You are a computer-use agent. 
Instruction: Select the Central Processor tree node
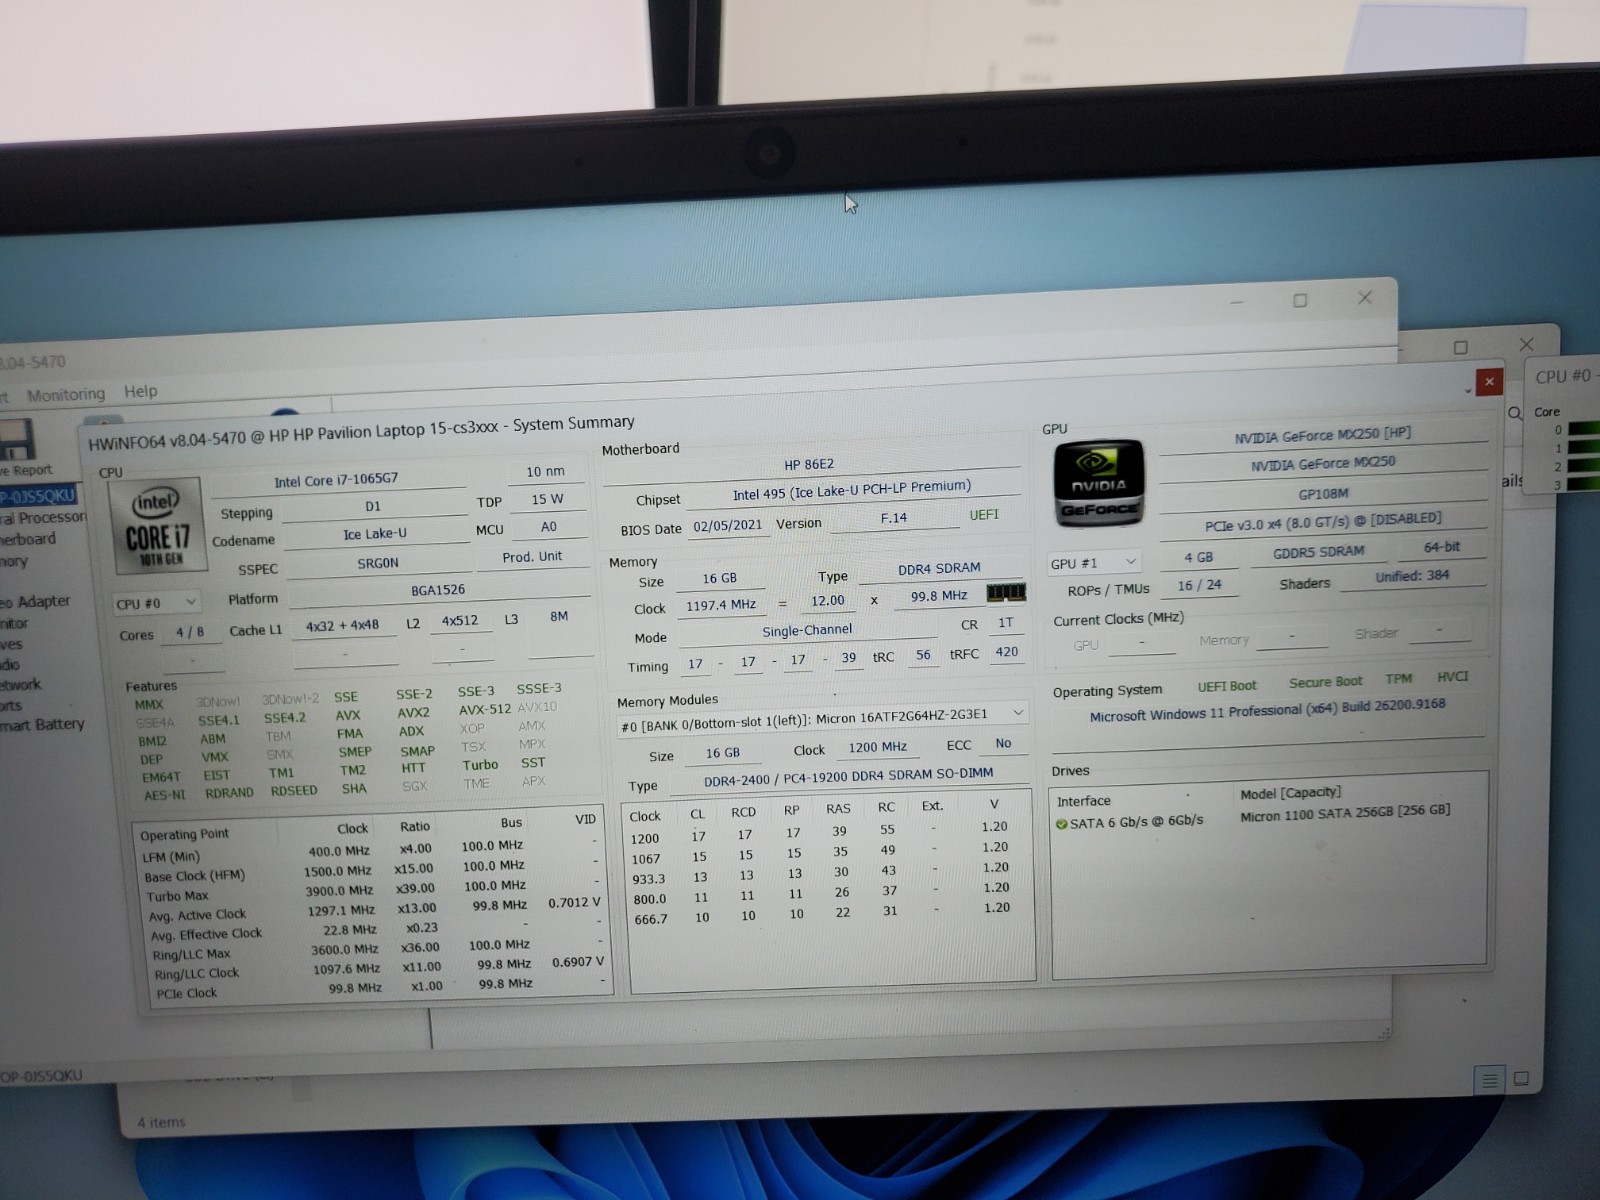pyautogui.click(x=43, y=517)
